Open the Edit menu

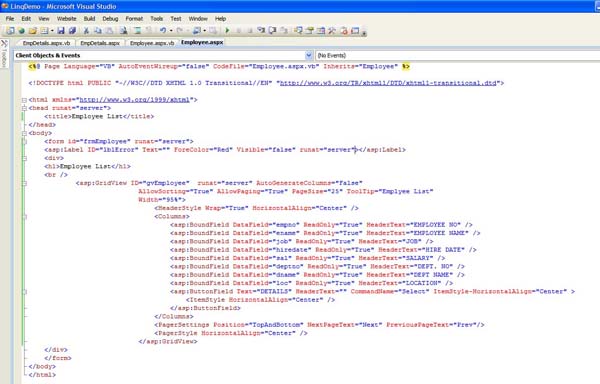tap(26, 18)
